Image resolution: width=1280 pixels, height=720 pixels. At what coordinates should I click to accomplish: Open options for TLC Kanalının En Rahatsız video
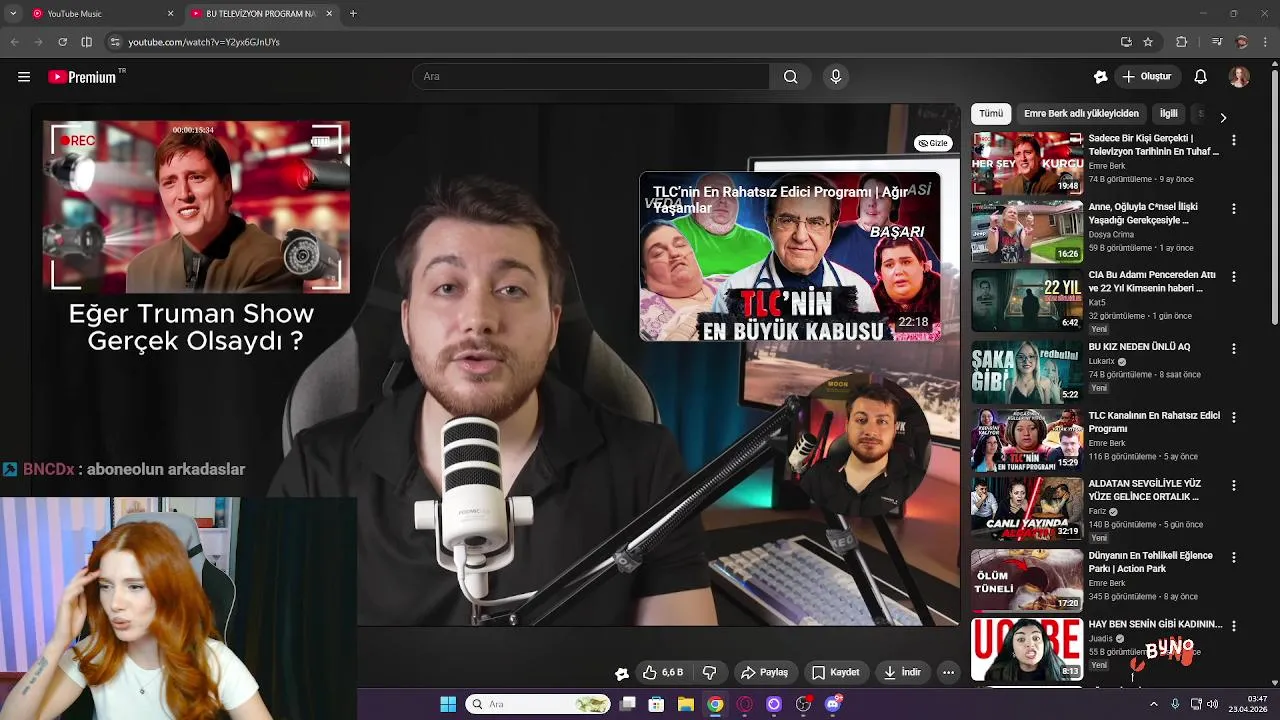point(1233,417)
